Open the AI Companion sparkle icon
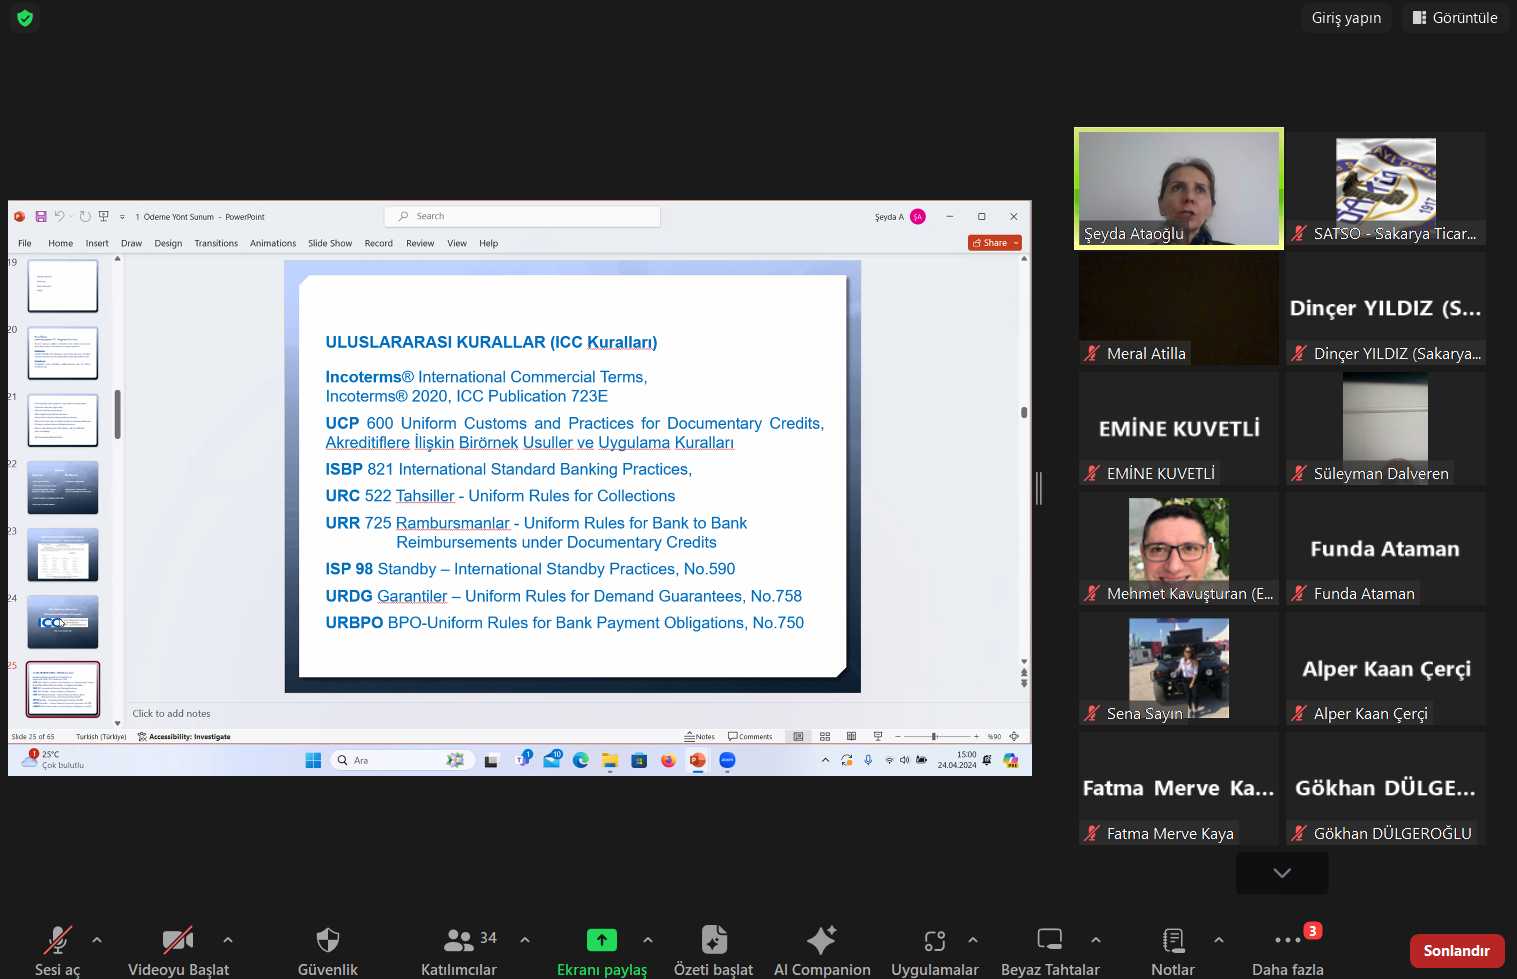 pyautogui.click(x=822, y=940)
